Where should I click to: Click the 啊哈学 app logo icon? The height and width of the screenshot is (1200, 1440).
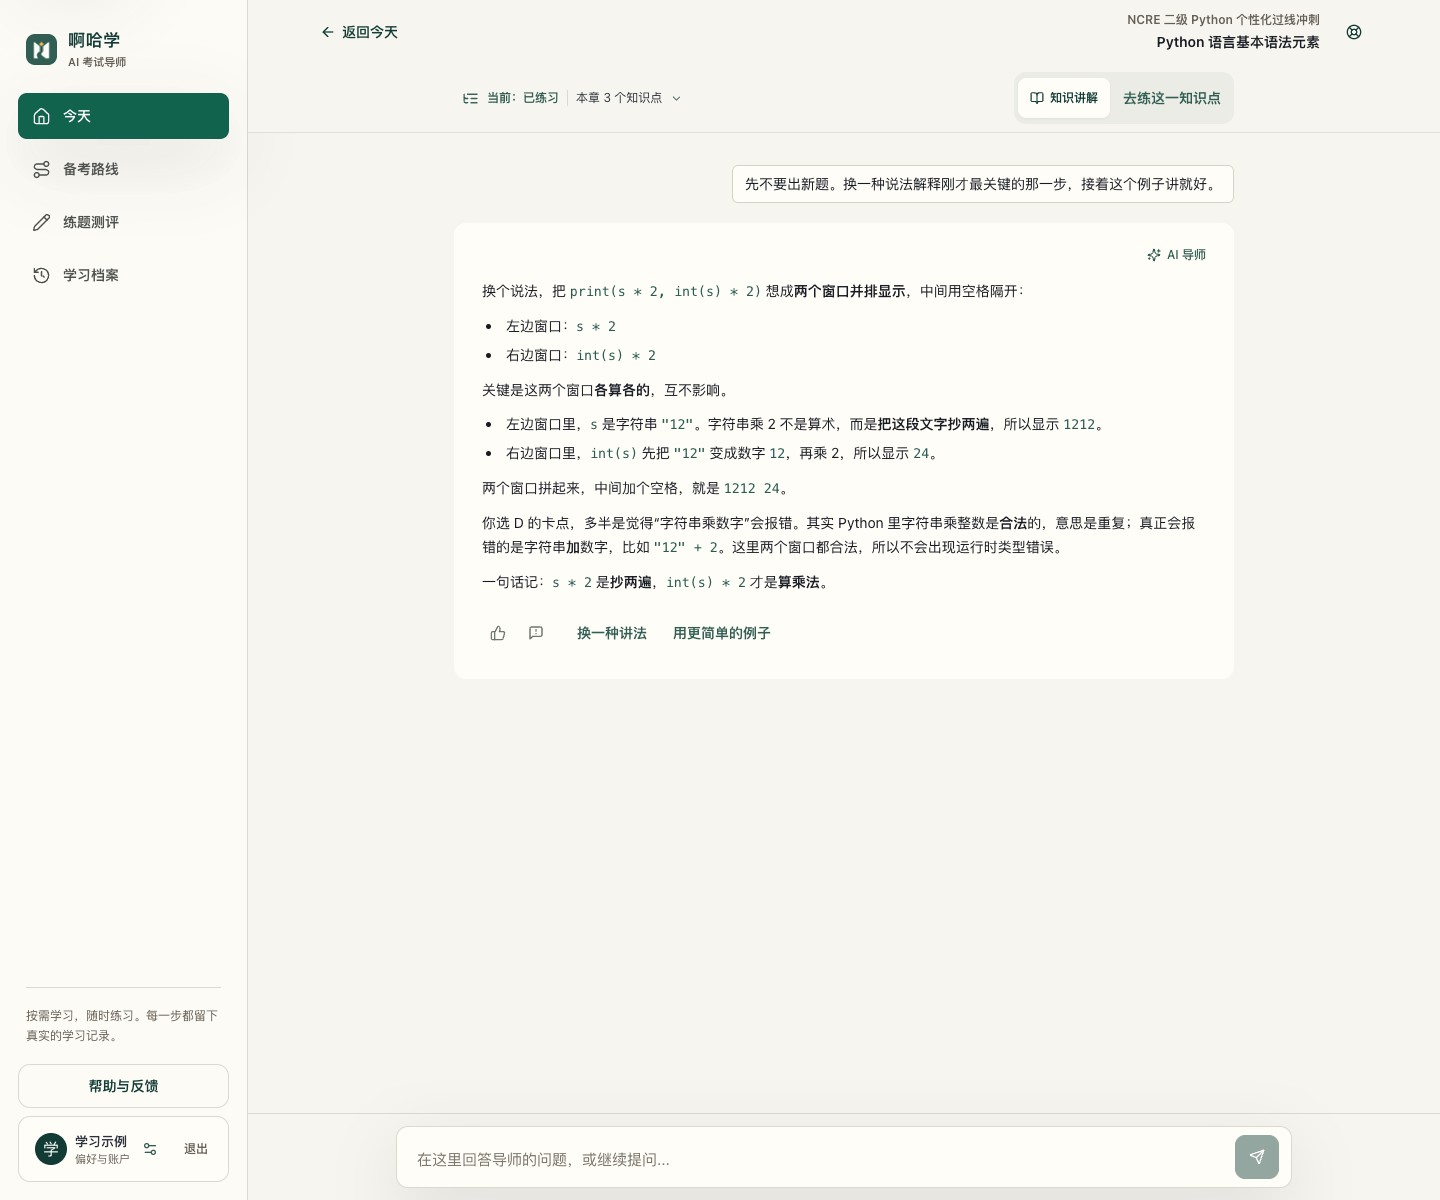[x=41, y=49]
